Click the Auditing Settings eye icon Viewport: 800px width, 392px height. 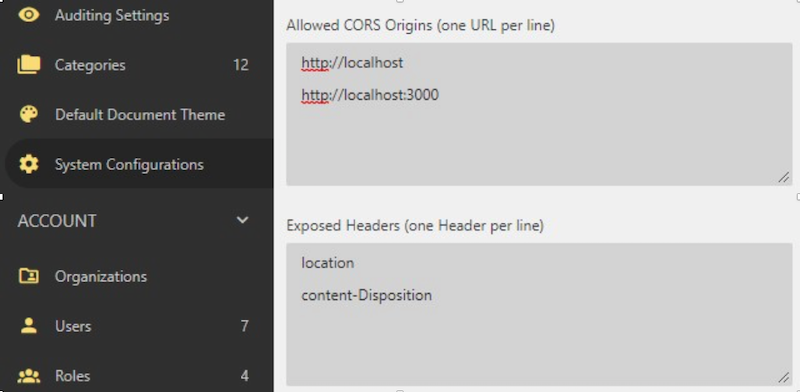[x=29, y=14]
